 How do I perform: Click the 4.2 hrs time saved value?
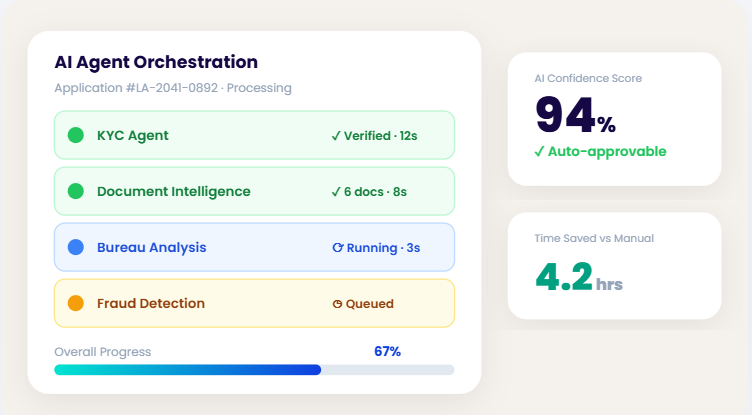578,276
